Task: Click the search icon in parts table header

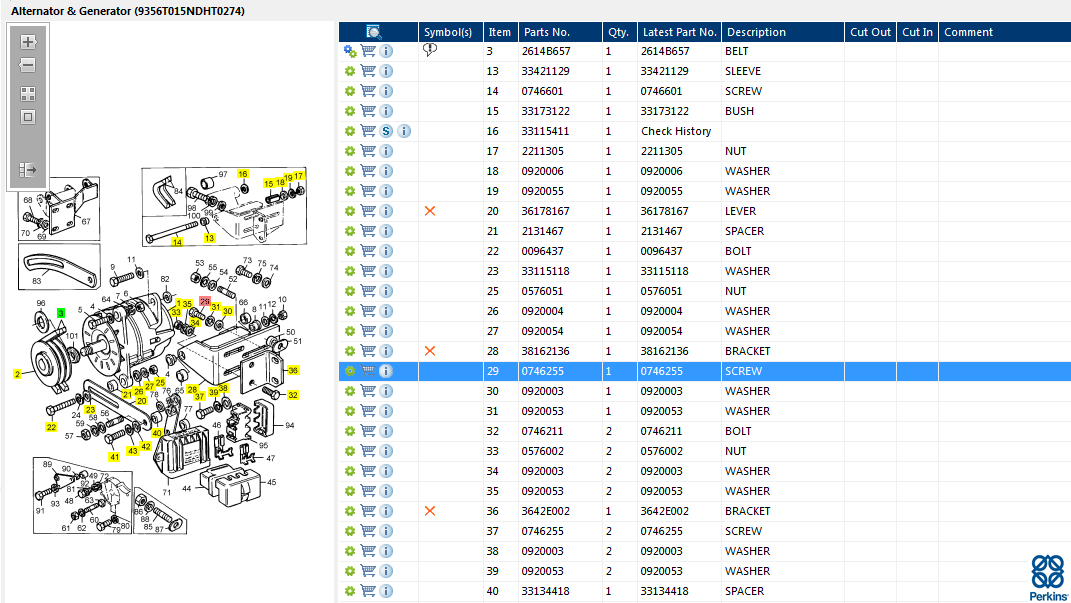Action: pyautogui.click(x=374, y=32)
